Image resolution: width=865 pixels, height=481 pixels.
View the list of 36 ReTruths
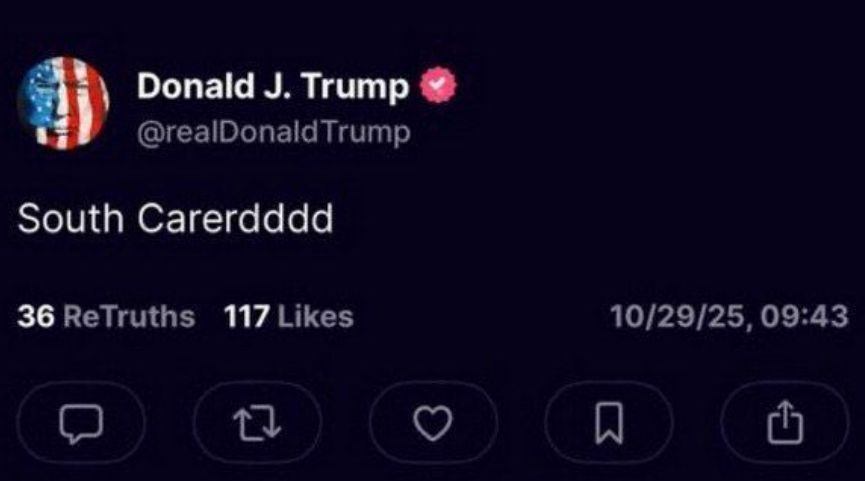click(x=106, y=317)
